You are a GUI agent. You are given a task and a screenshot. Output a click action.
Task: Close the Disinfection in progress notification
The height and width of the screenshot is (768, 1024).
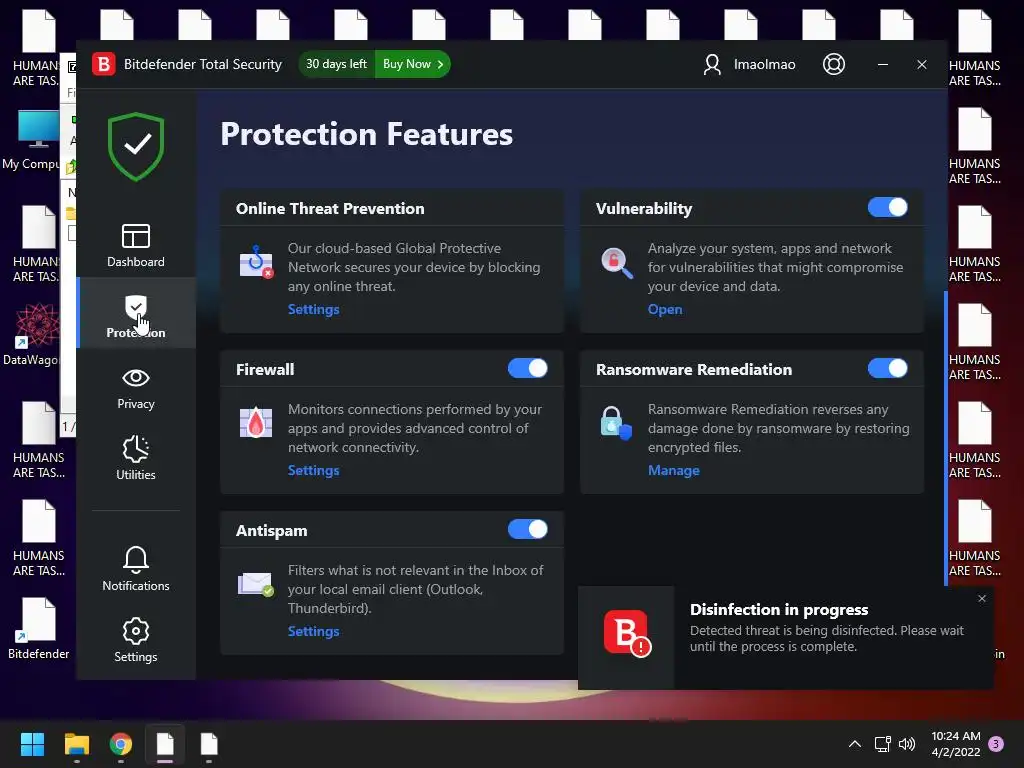tap(982, 598)
